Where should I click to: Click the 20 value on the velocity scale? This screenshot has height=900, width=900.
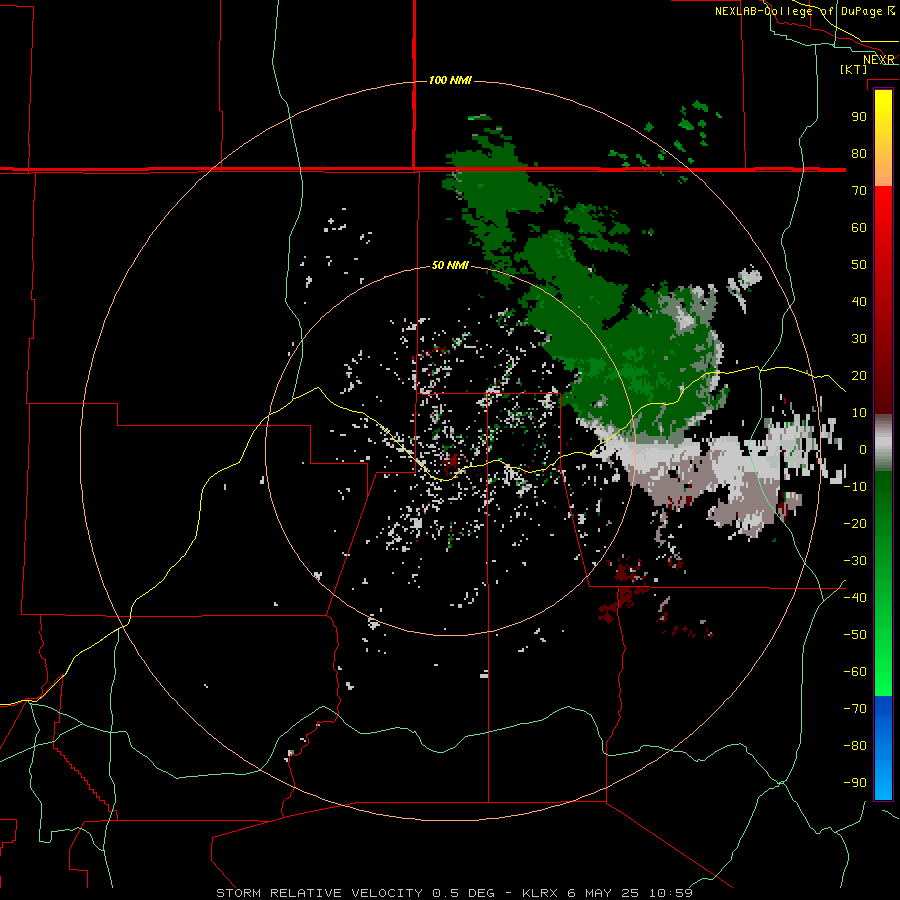(859, 376)
